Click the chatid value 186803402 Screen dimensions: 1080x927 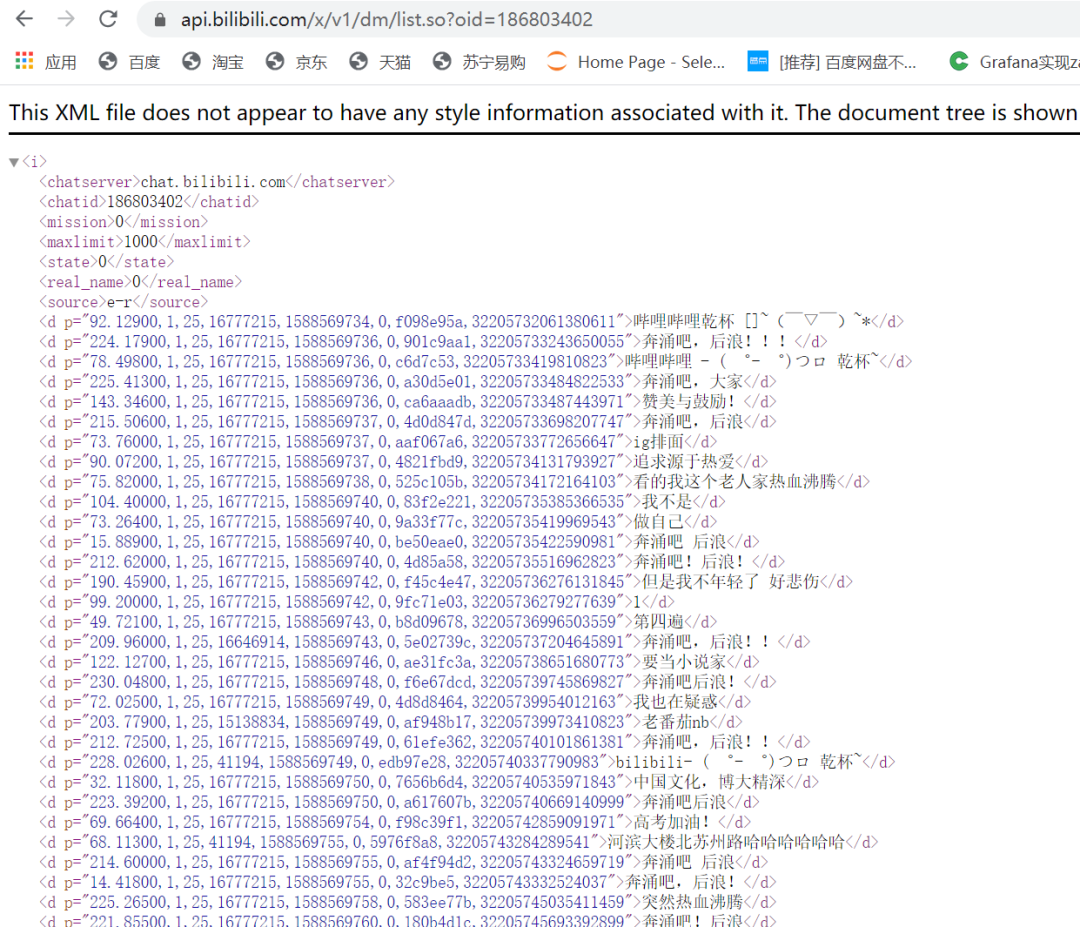[x=145, y=202]
